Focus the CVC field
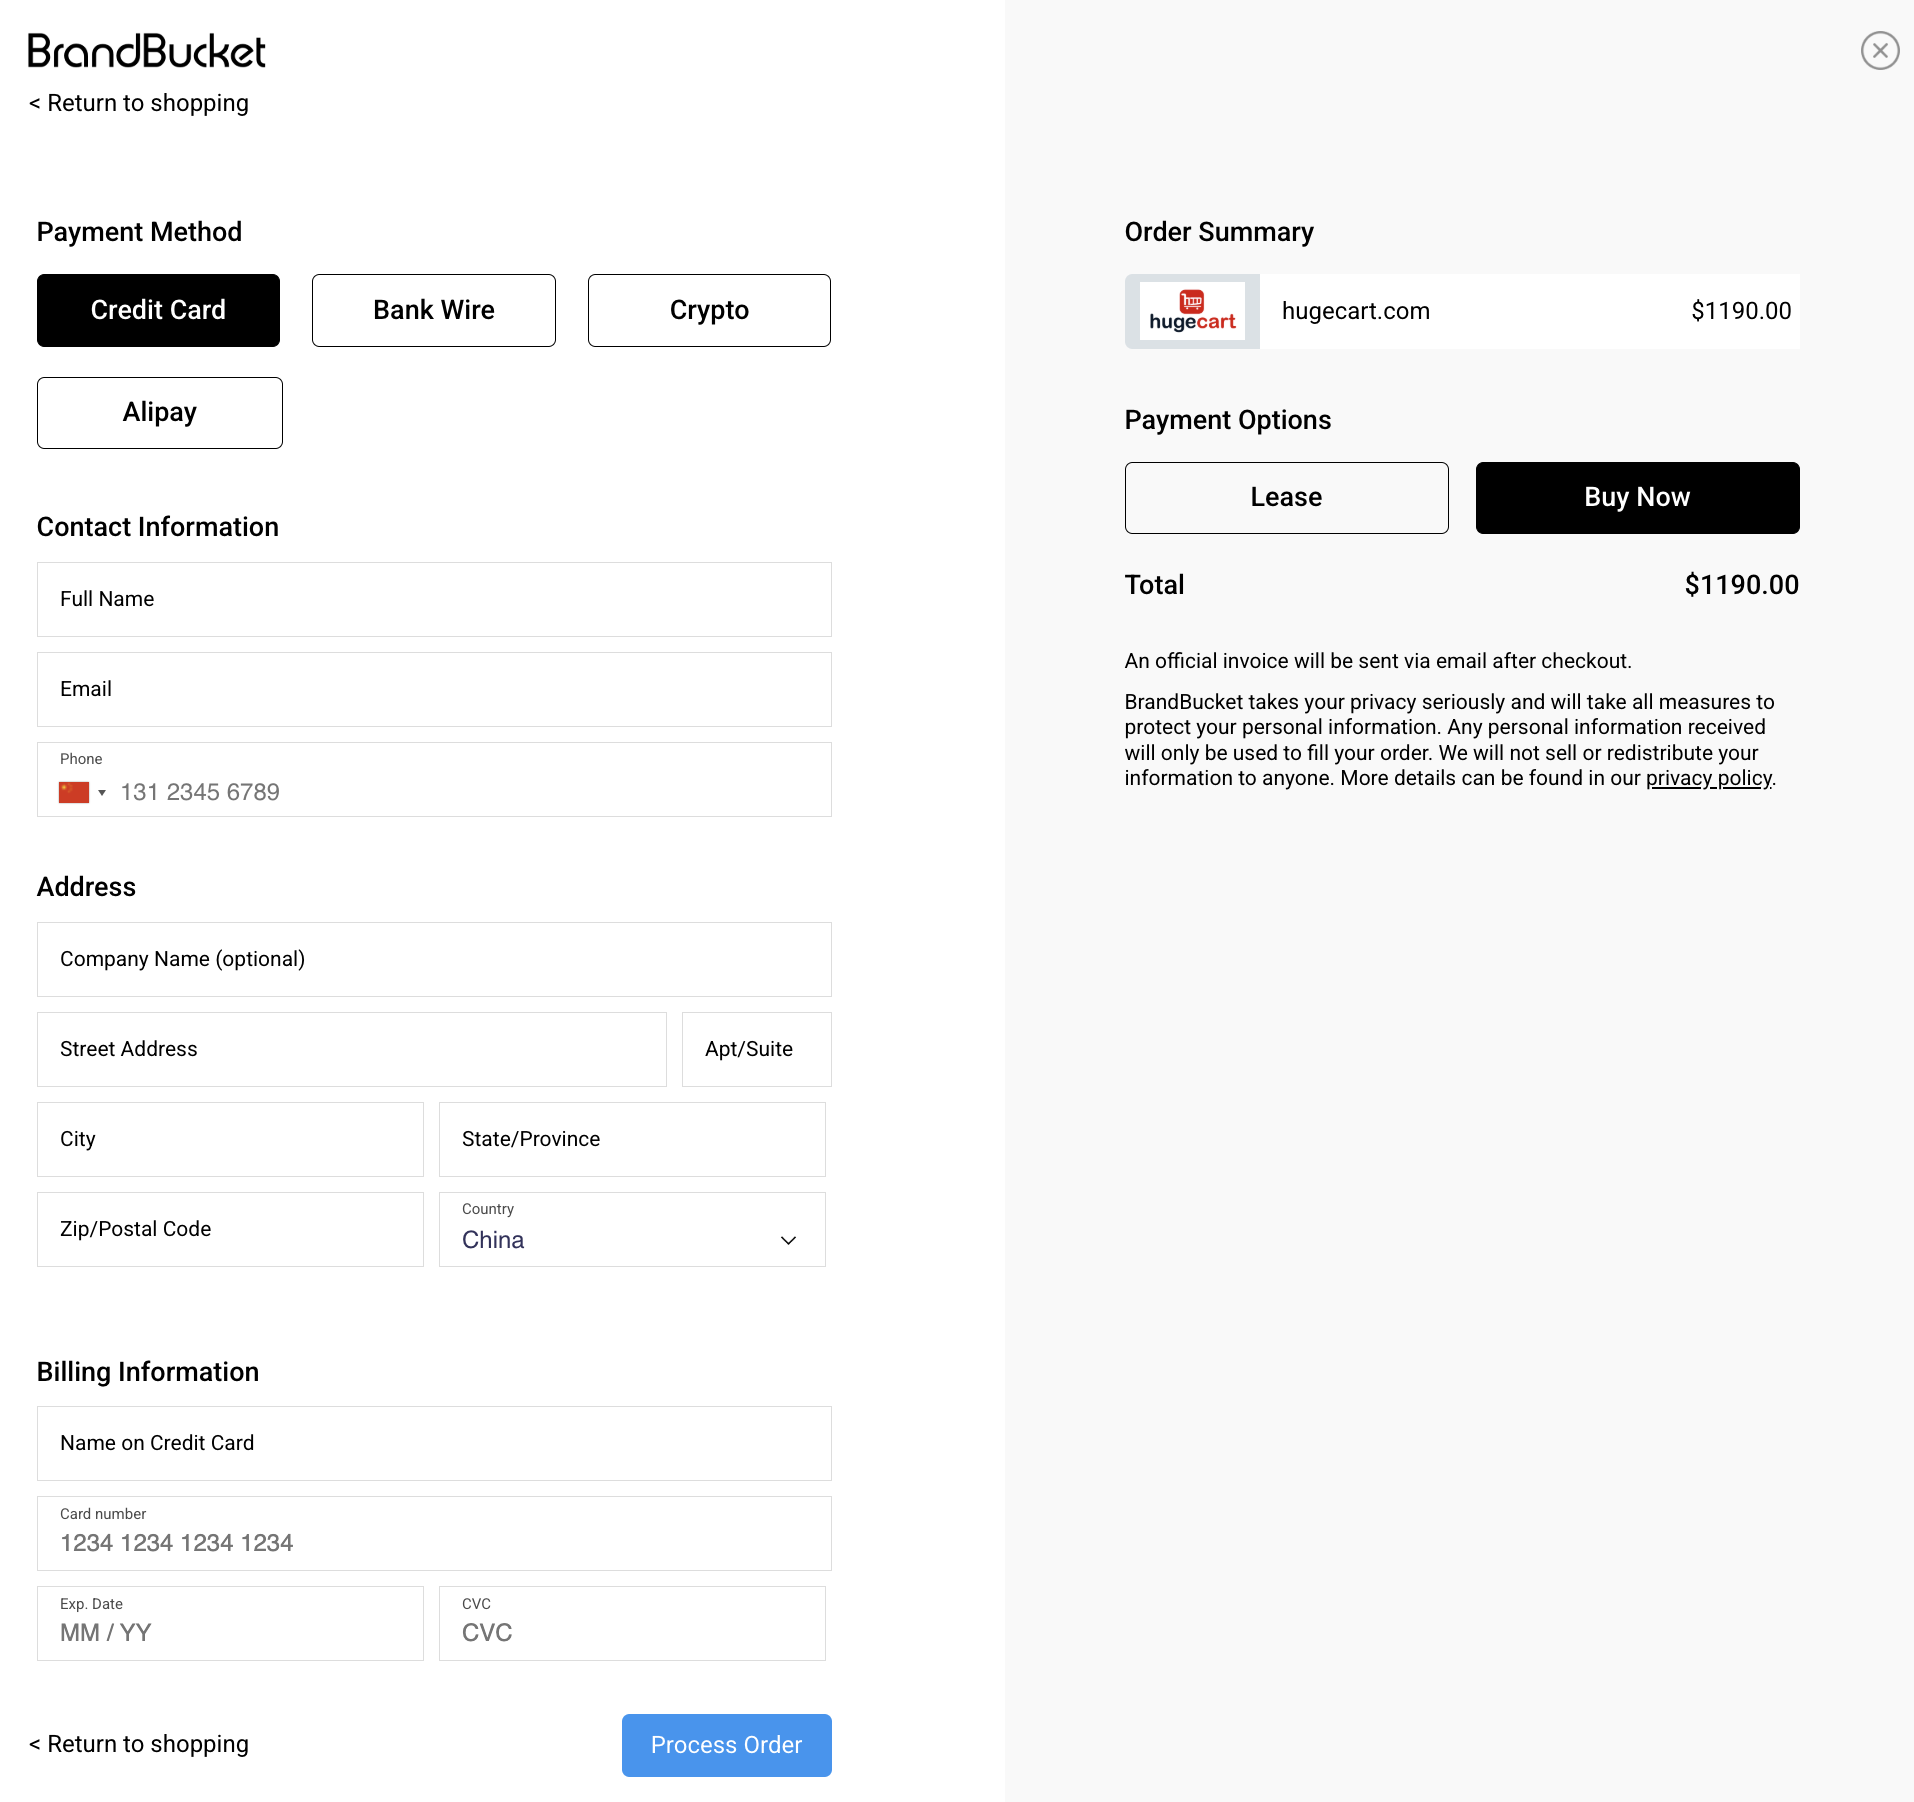 [632, 1623]
